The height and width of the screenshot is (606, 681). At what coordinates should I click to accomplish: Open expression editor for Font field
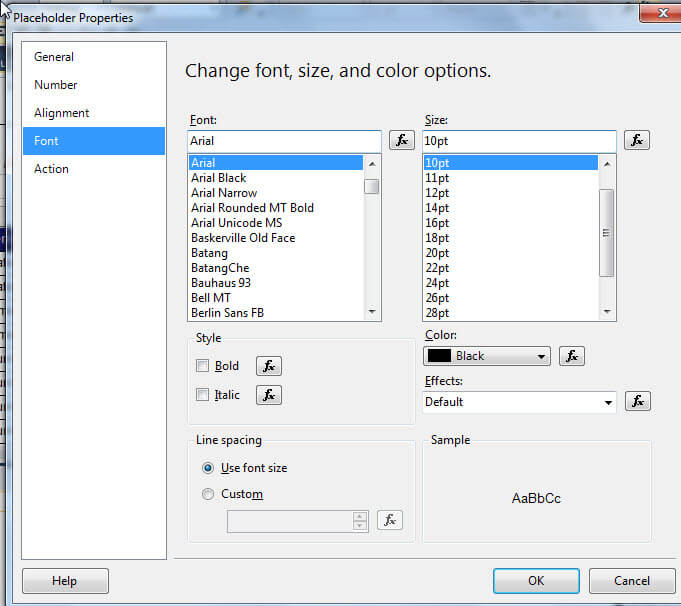[402, 141]
